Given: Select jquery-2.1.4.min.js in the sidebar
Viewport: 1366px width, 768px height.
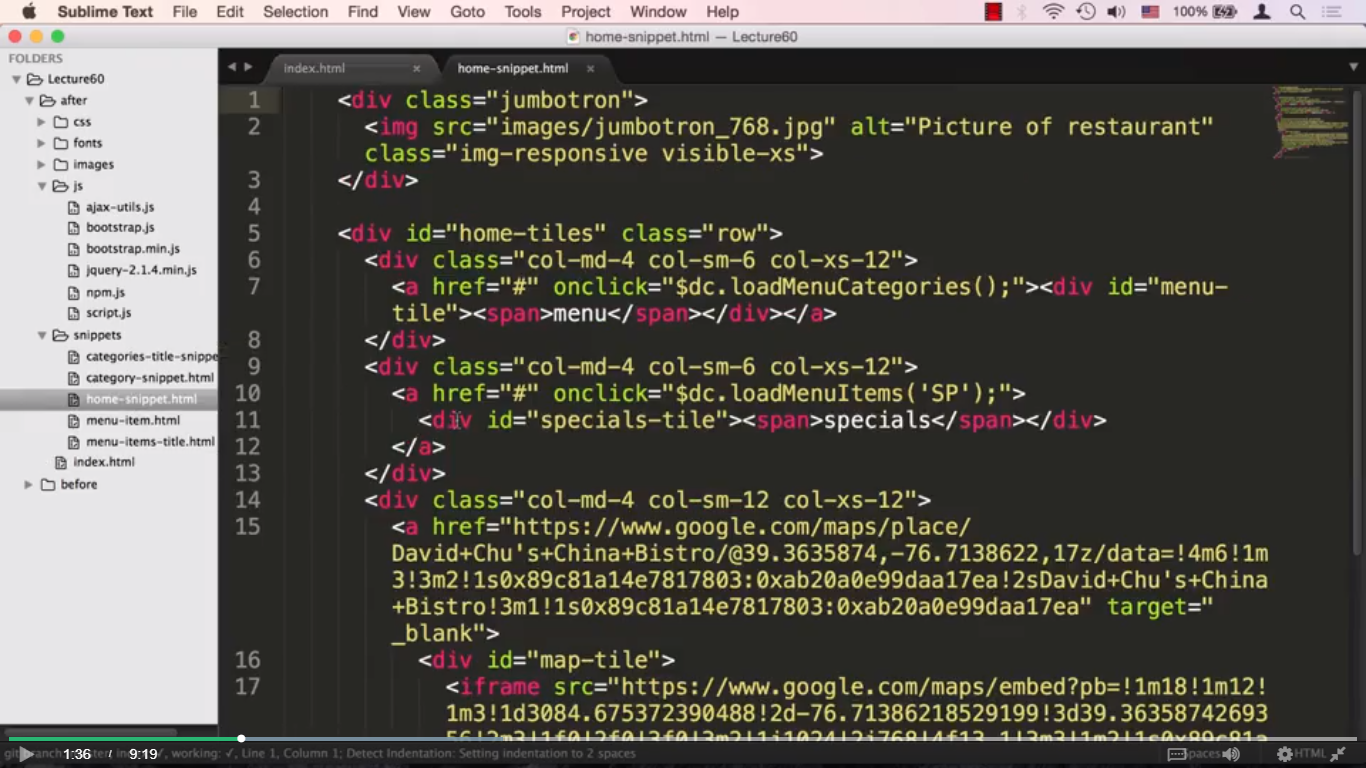Looking at the screenshot, I should [x=141, y=270].
